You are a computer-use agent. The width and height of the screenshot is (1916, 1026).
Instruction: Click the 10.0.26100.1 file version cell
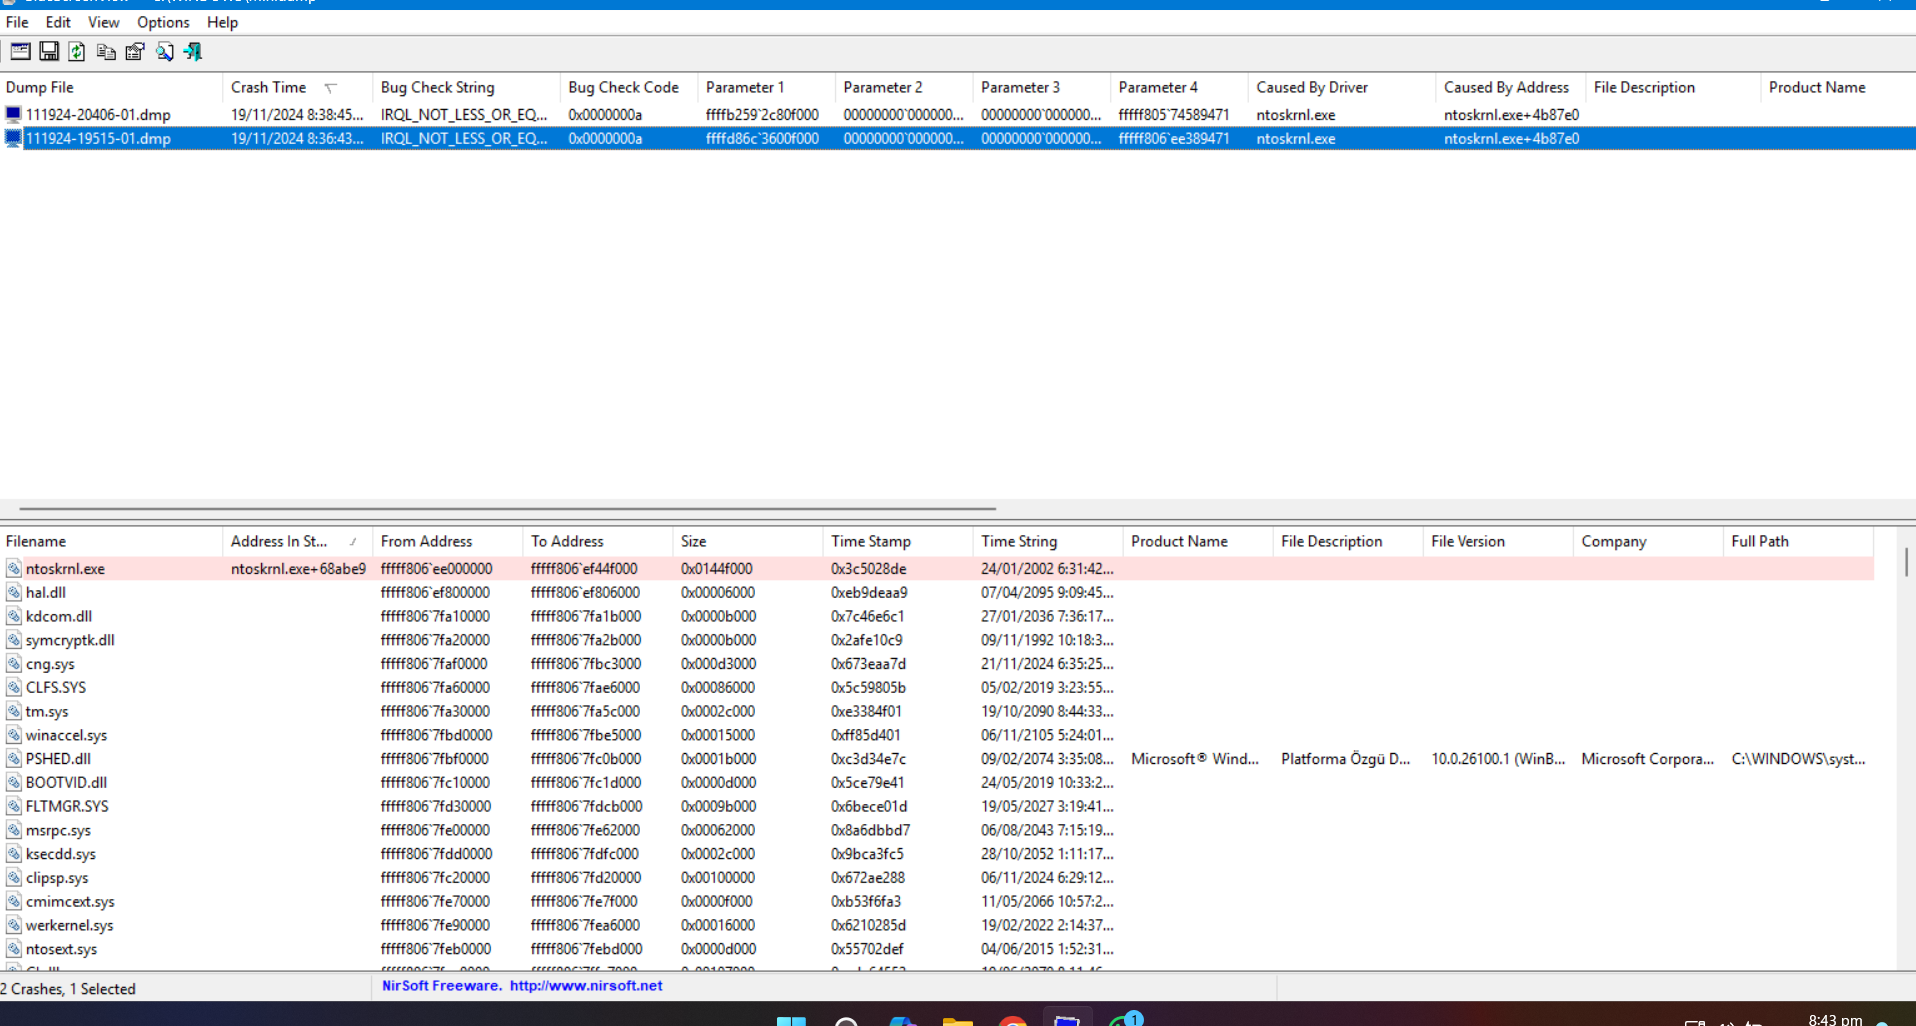click(x=1498, y=759)
